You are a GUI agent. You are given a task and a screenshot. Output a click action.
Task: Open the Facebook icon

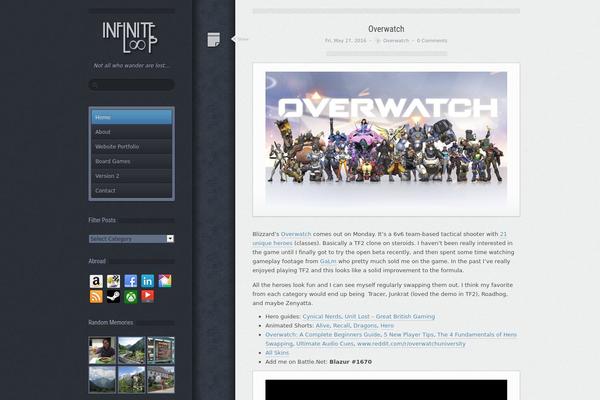click(x=130, y=281)
